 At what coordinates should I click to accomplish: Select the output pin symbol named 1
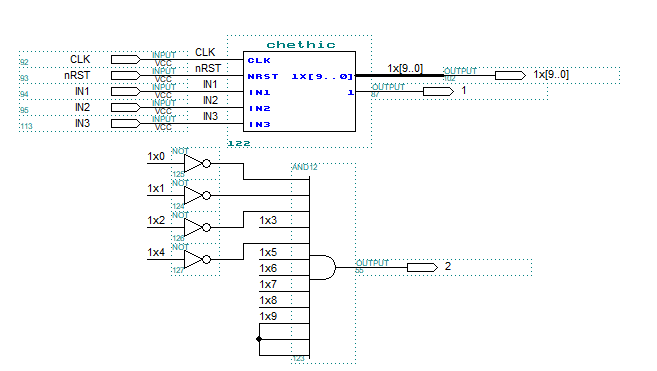(x=438, y=91)
